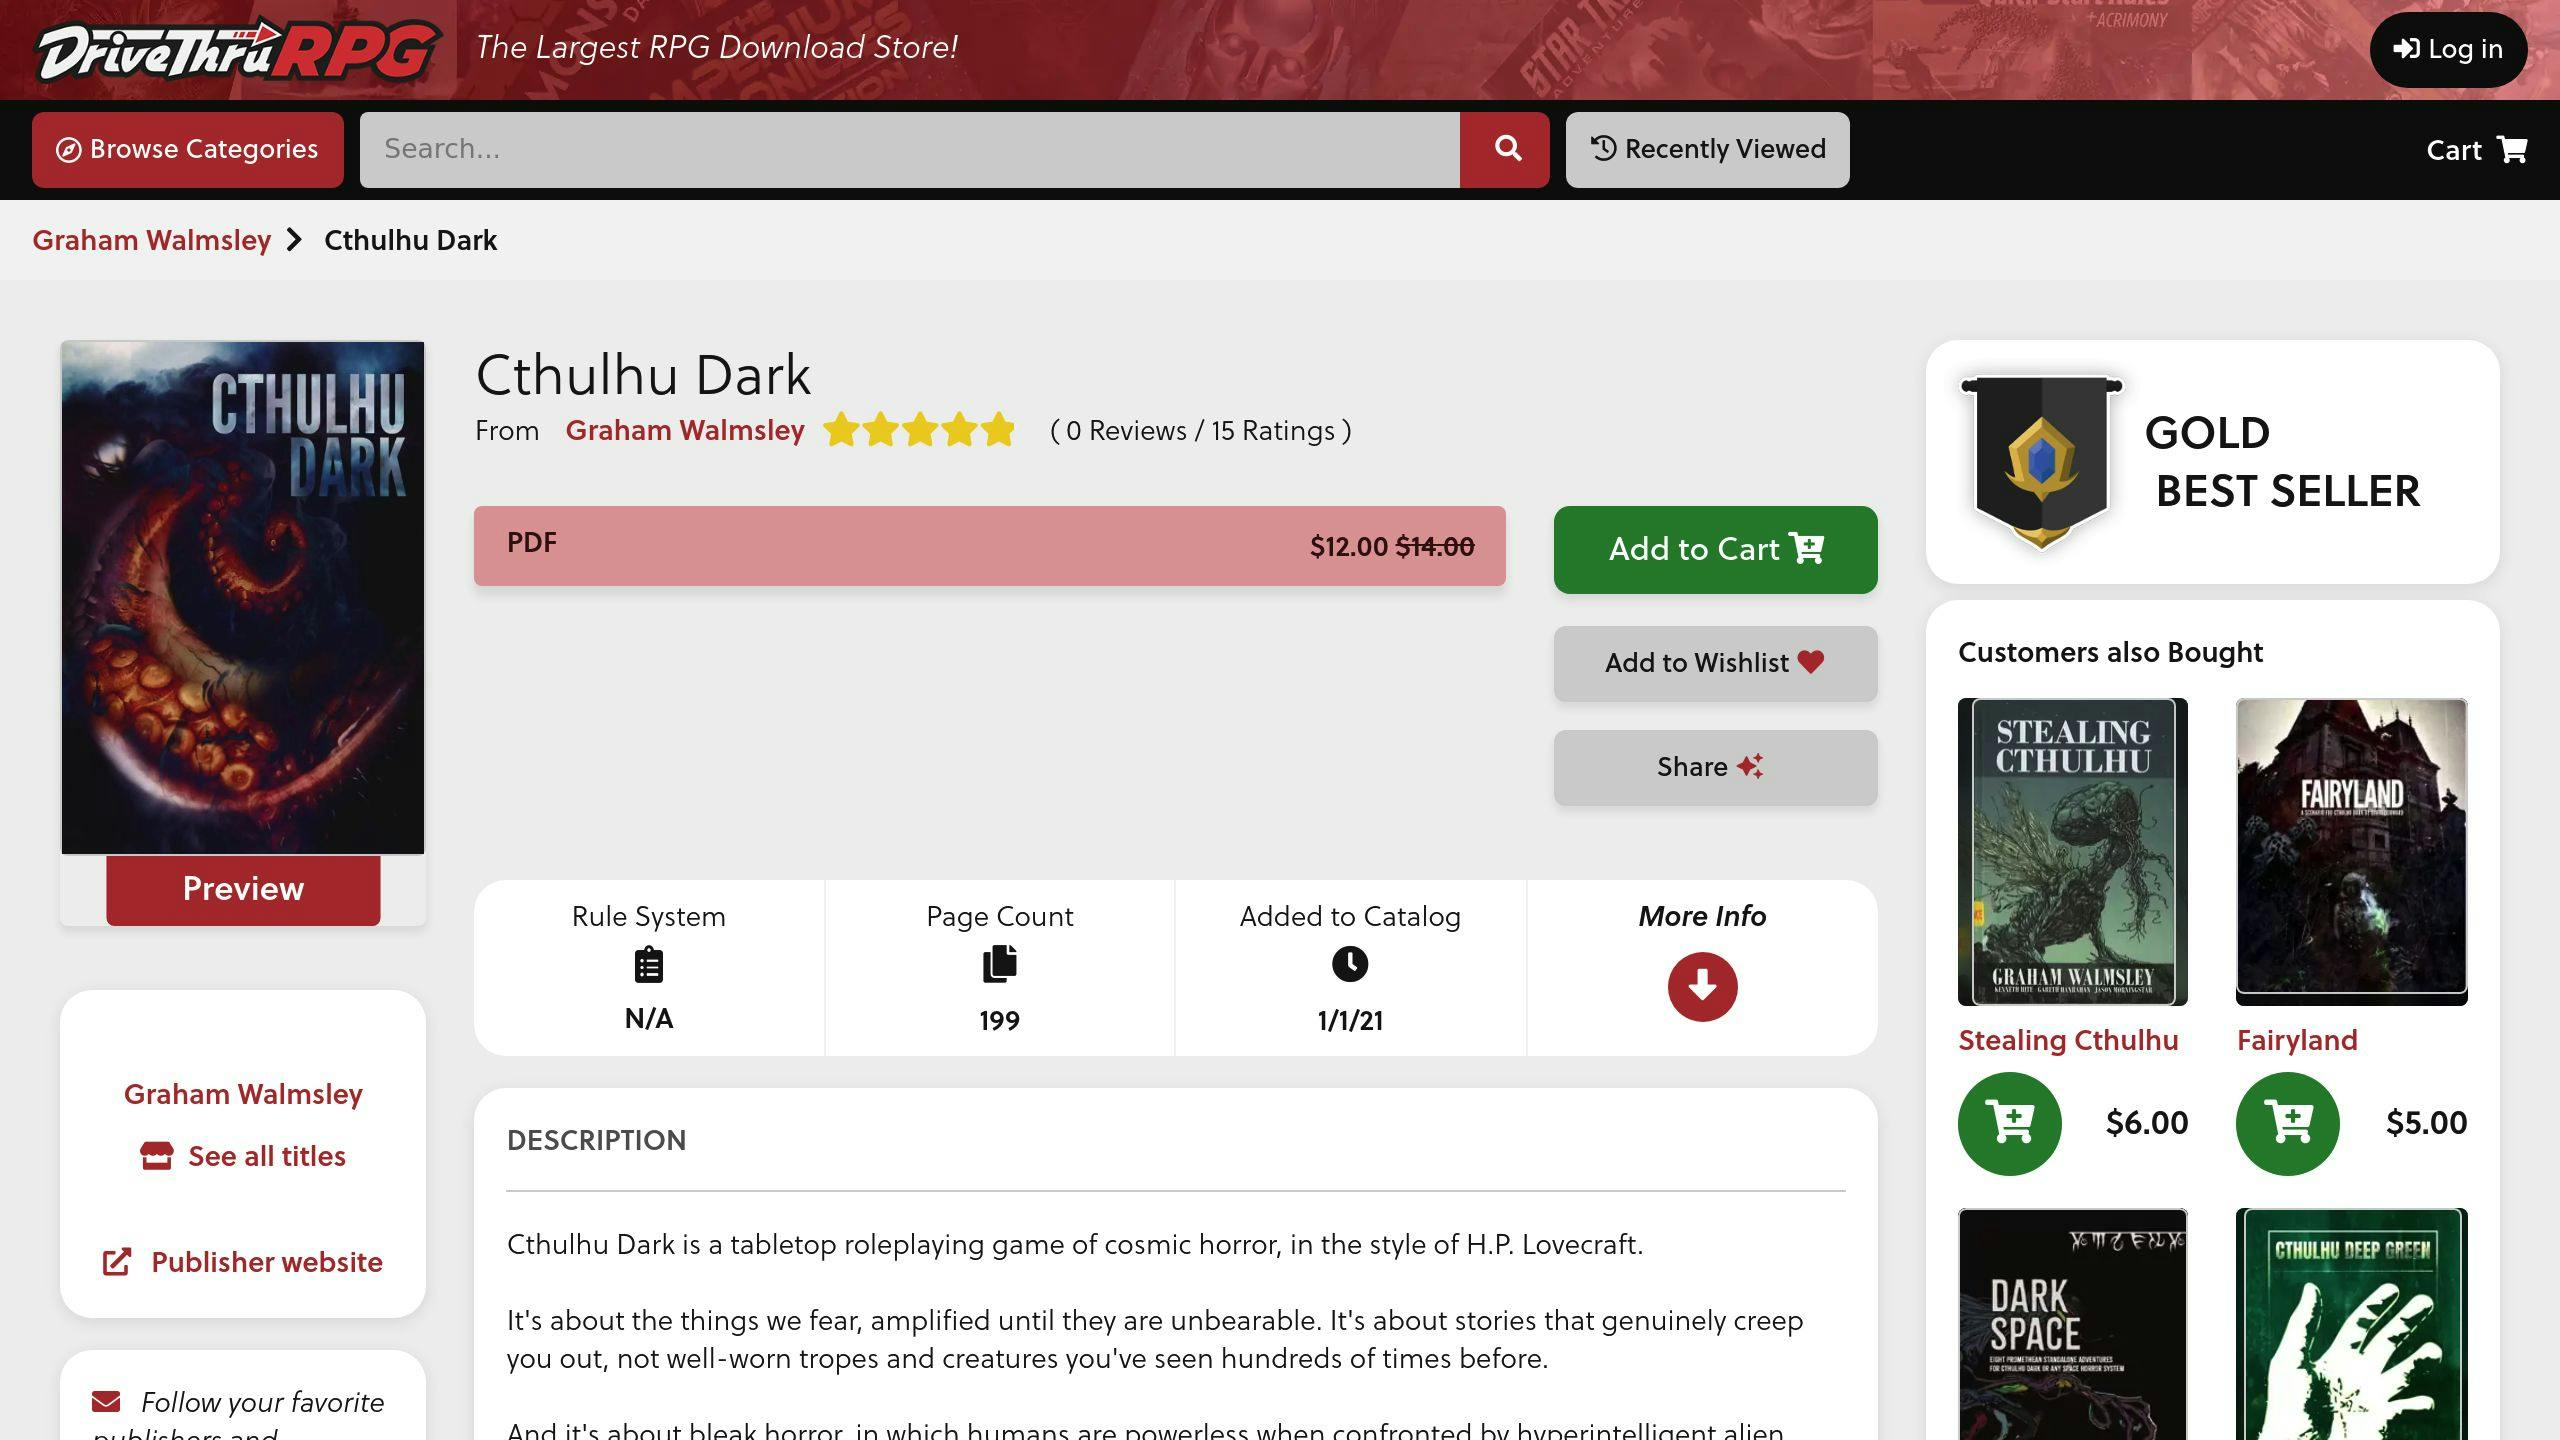
Task: Open Fairyland cover thumbnail
Action: click(x=2351, y=852)
